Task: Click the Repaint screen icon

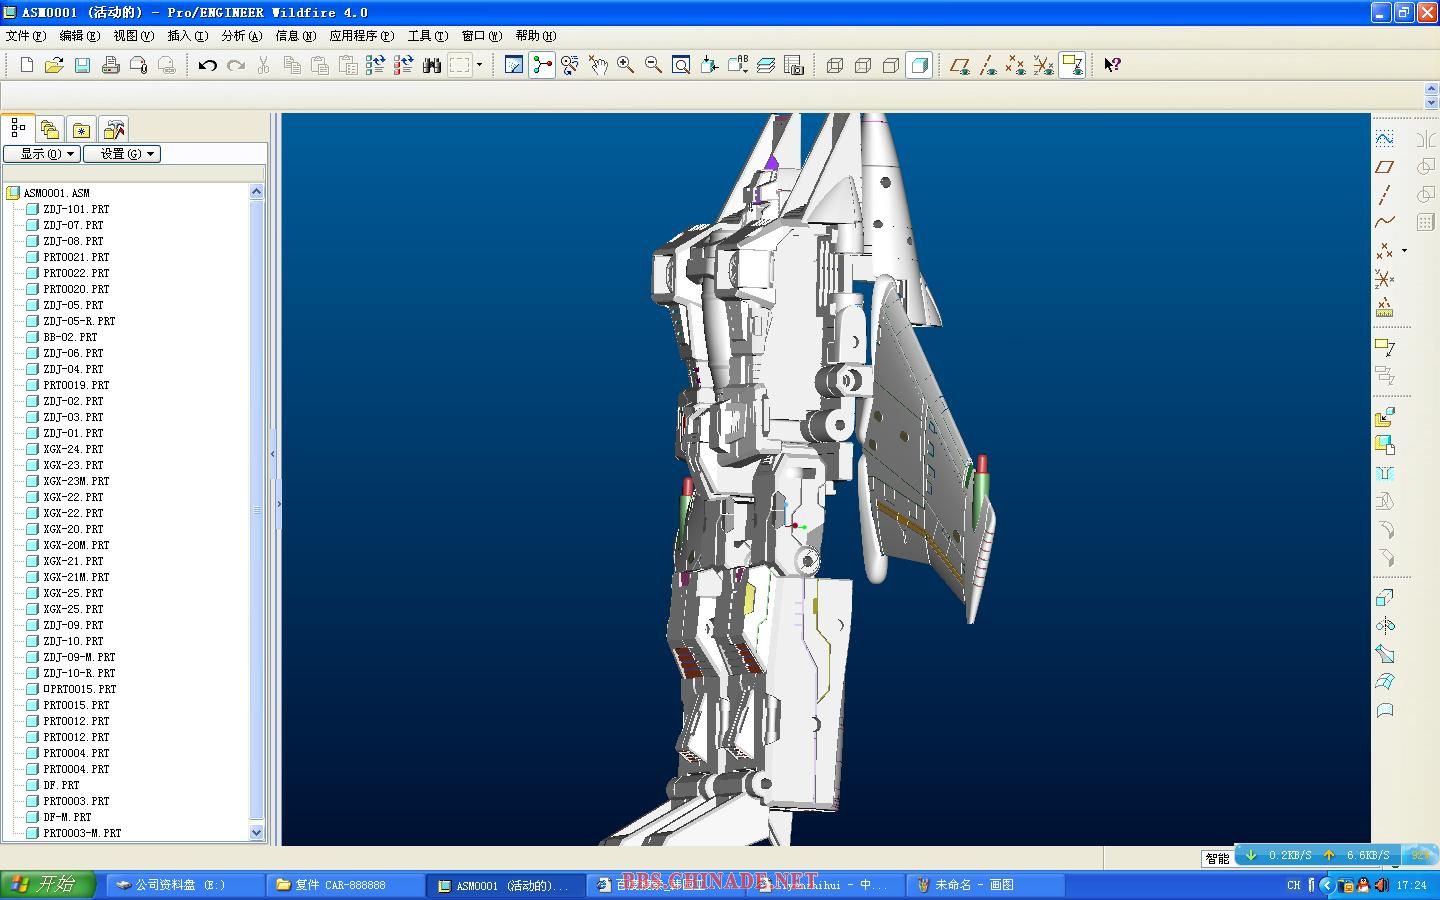Action: (513, 65)
